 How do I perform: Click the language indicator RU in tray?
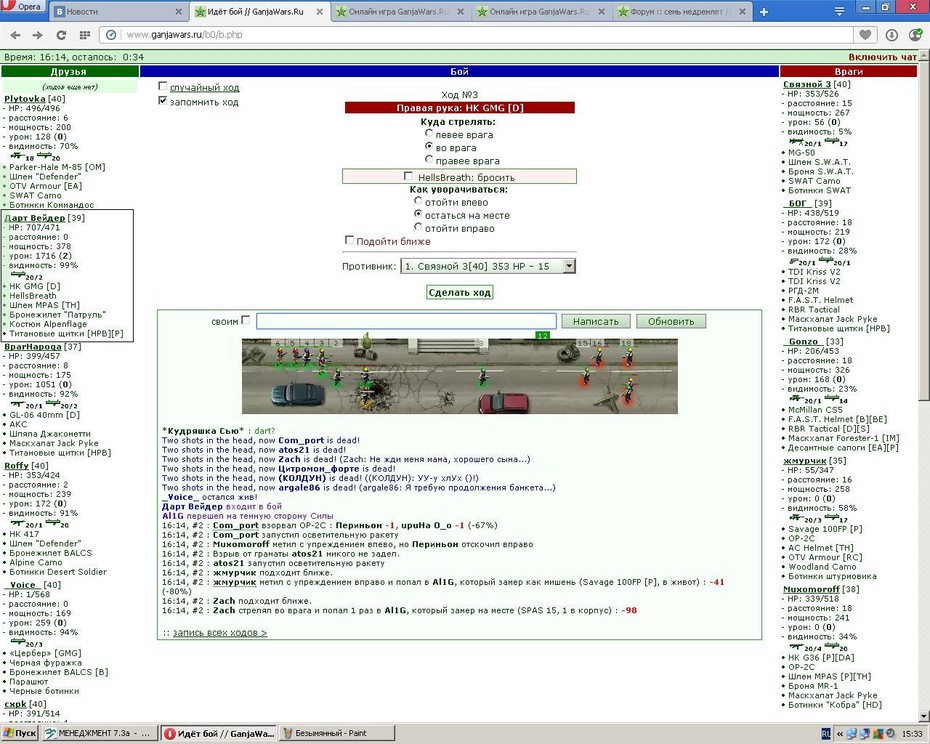pos(826,734)
